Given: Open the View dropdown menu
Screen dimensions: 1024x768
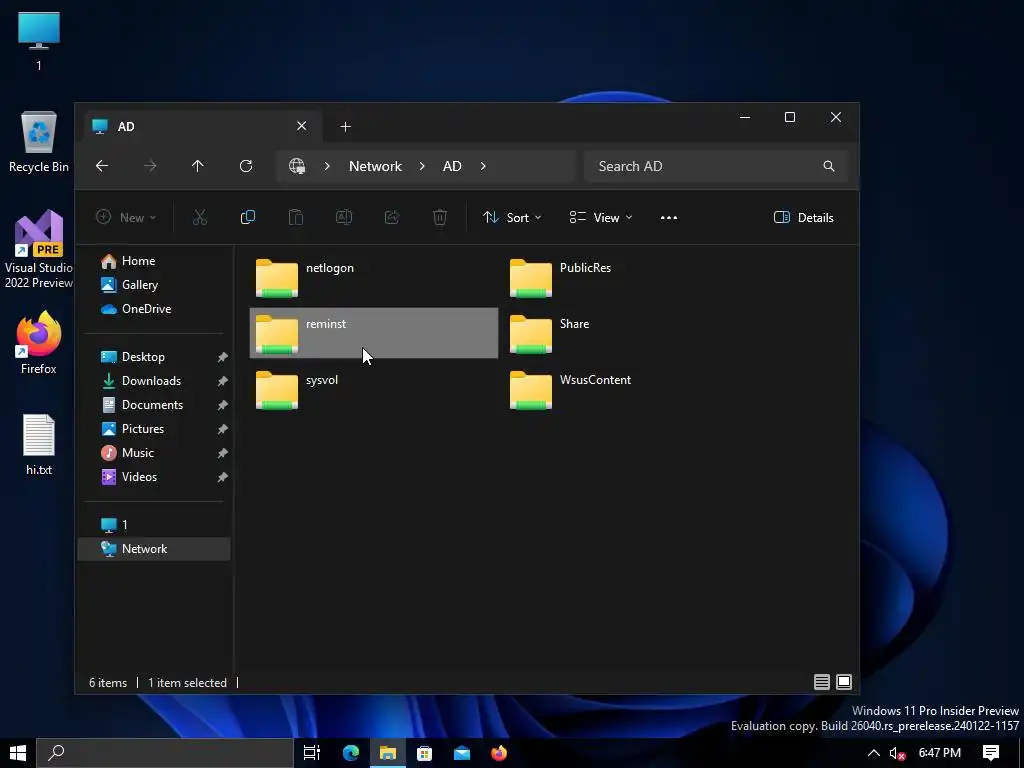Looking at the screenshot, I should click(601, 217).
